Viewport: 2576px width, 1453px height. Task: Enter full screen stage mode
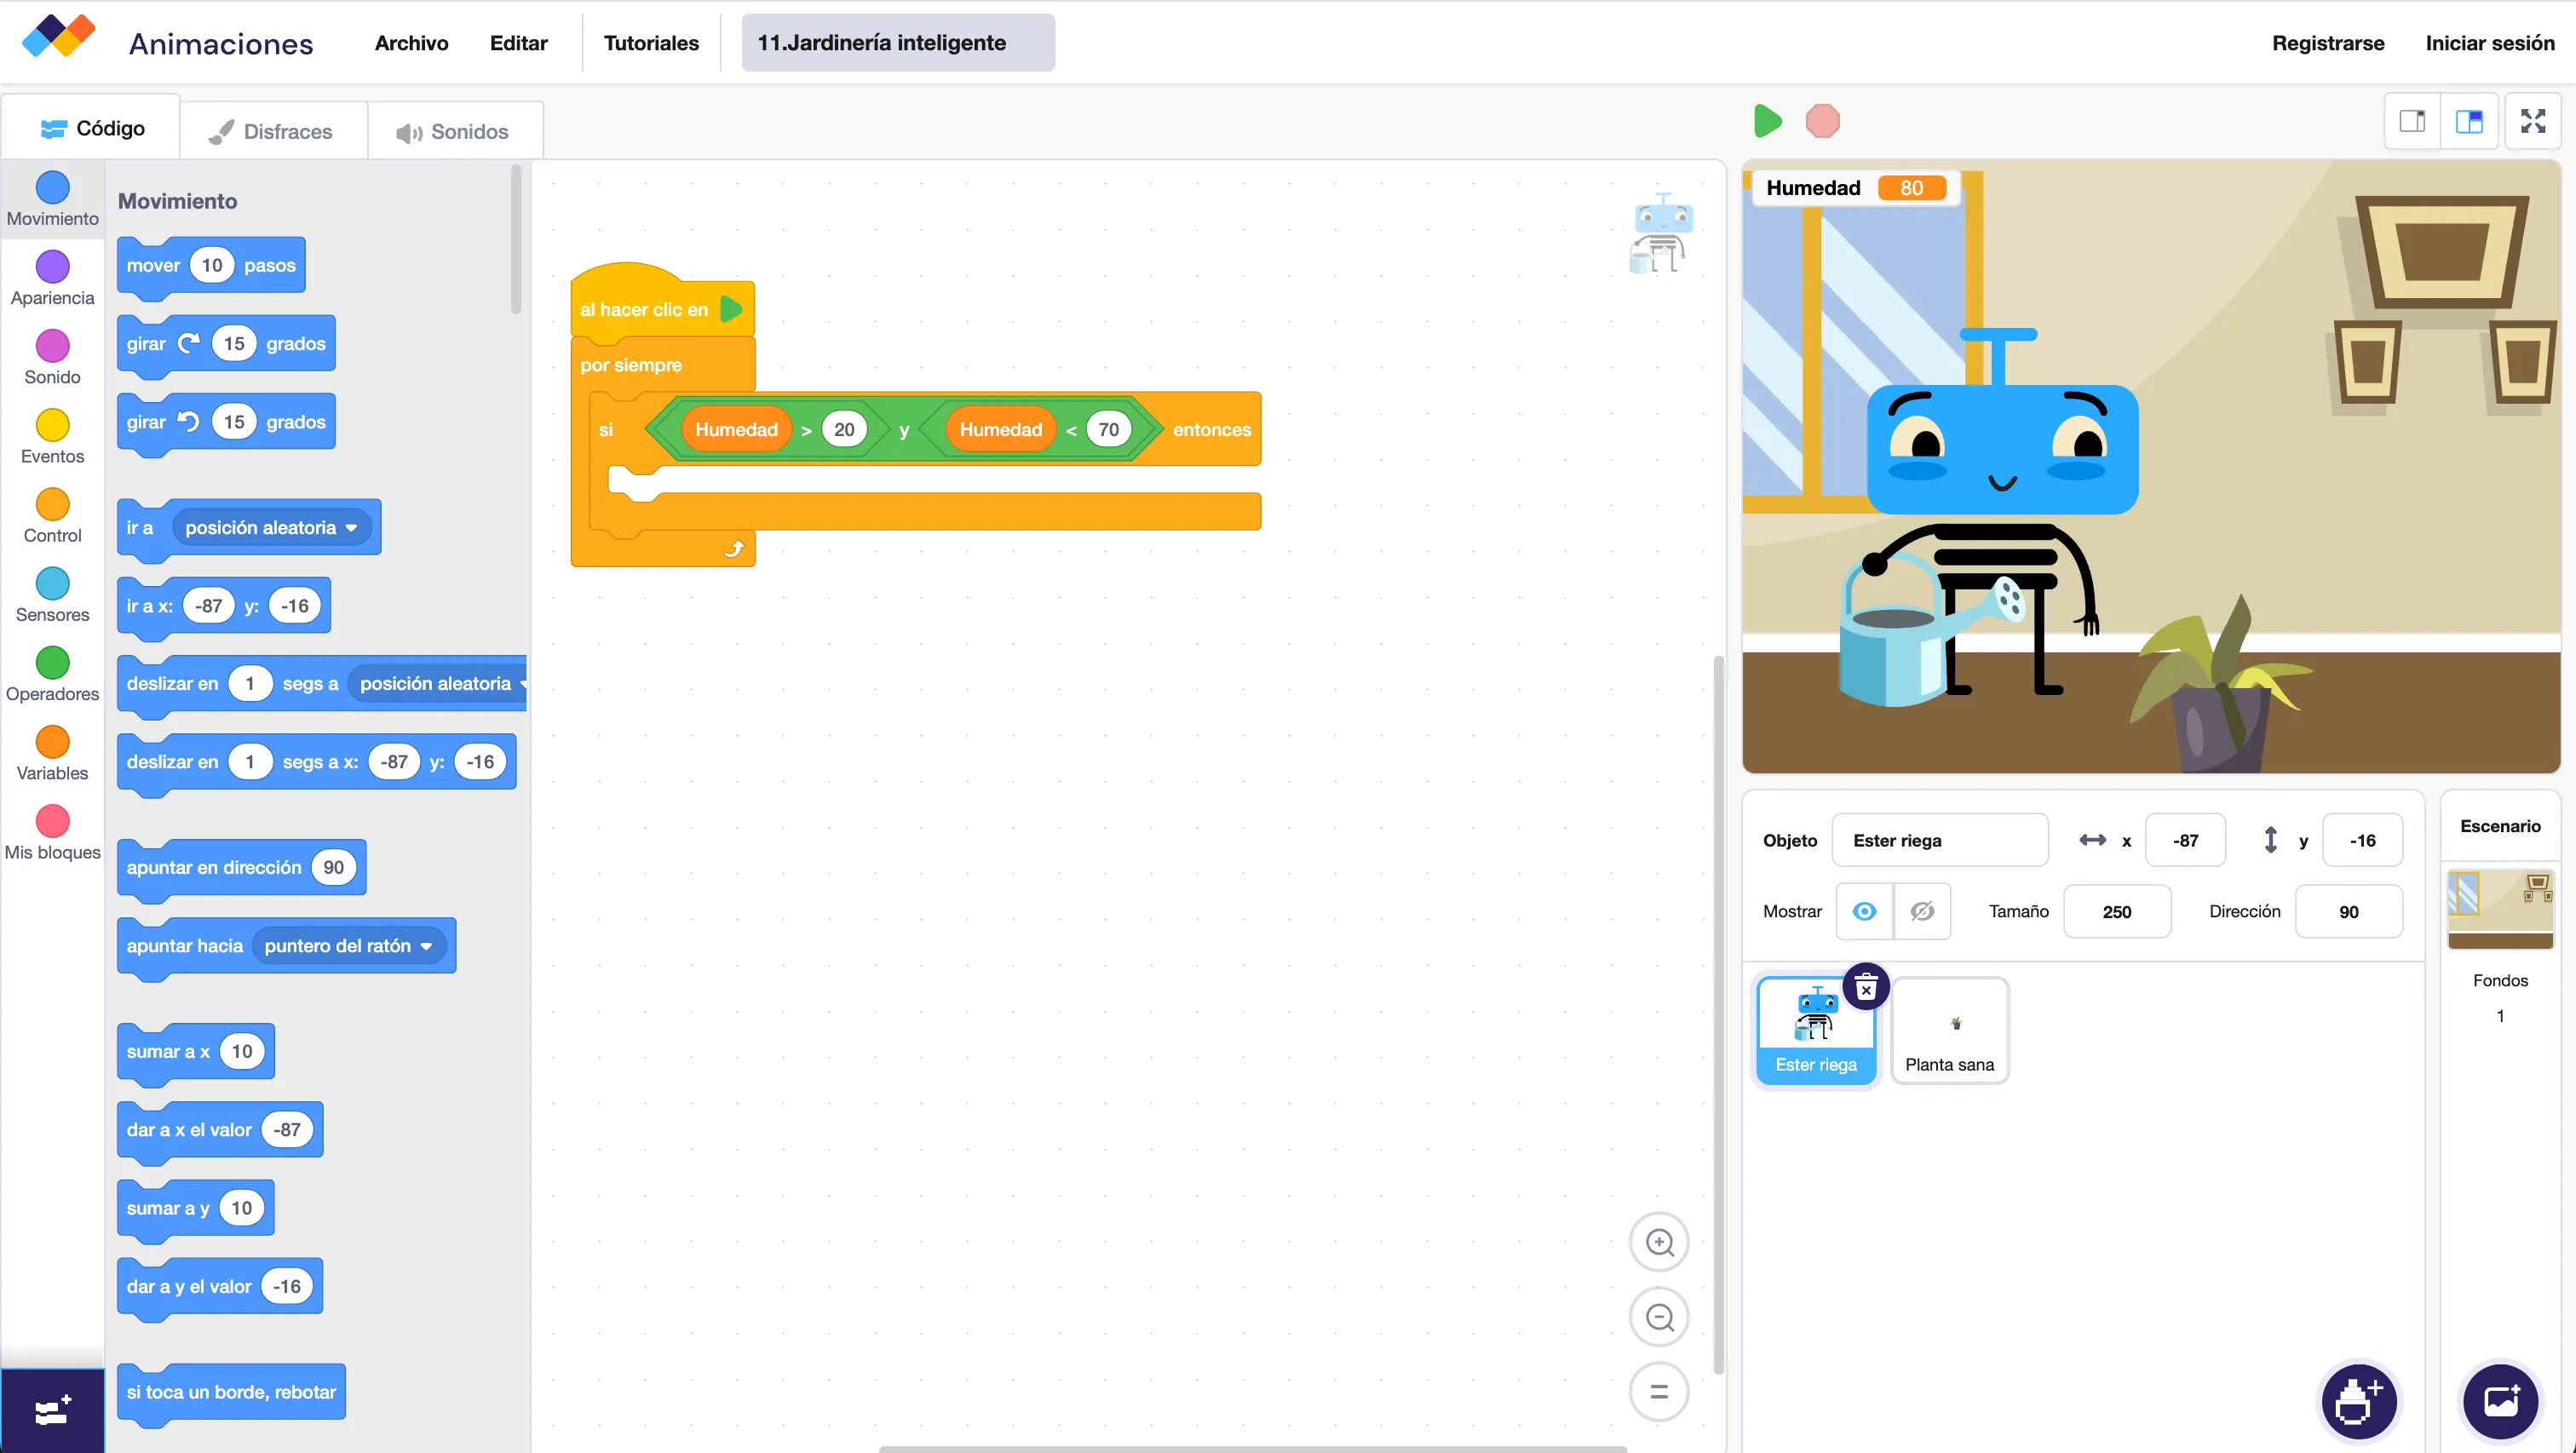[2532, 121]
